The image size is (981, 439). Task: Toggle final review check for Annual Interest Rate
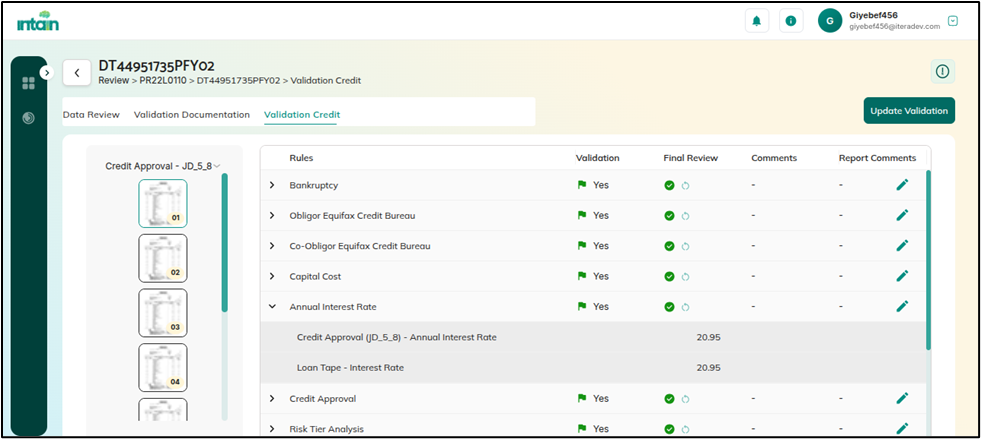point(669,307)
